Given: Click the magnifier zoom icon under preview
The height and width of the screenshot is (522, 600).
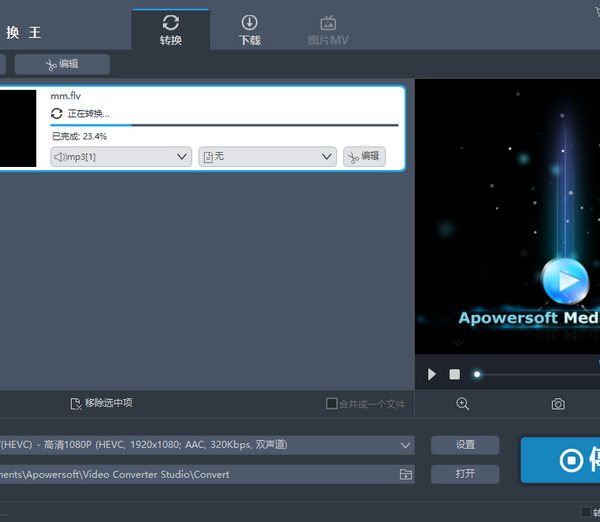Looking at the screenshot, I should 462,404.
